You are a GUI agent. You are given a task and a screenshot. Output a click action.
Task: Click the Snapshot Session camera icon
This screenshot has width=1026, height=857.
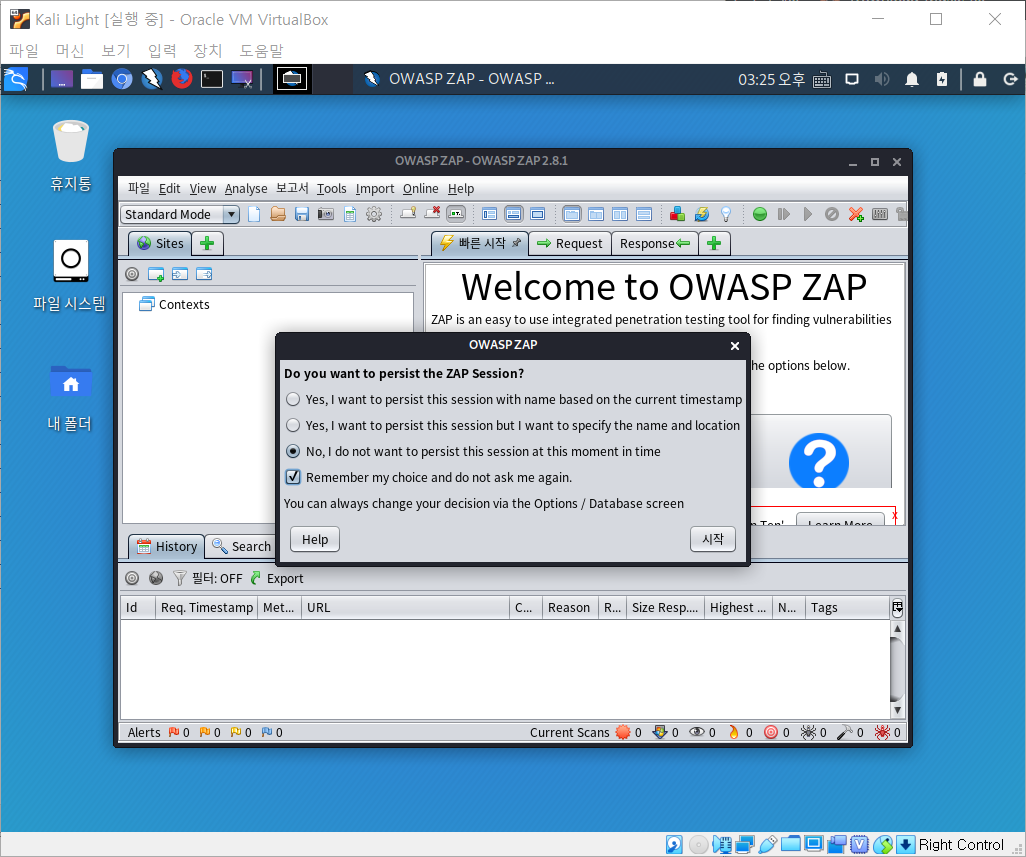pos(325,215)
